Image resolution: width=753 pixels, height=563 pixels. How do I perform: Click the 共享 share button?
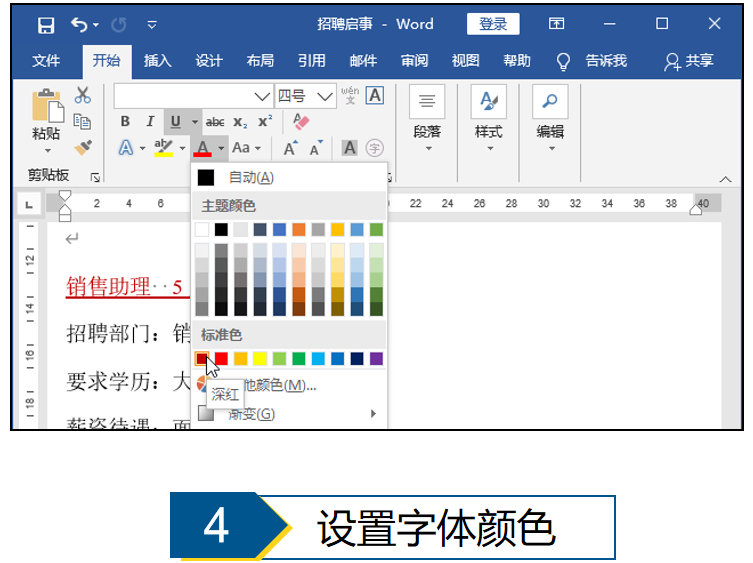click(690, 61)
